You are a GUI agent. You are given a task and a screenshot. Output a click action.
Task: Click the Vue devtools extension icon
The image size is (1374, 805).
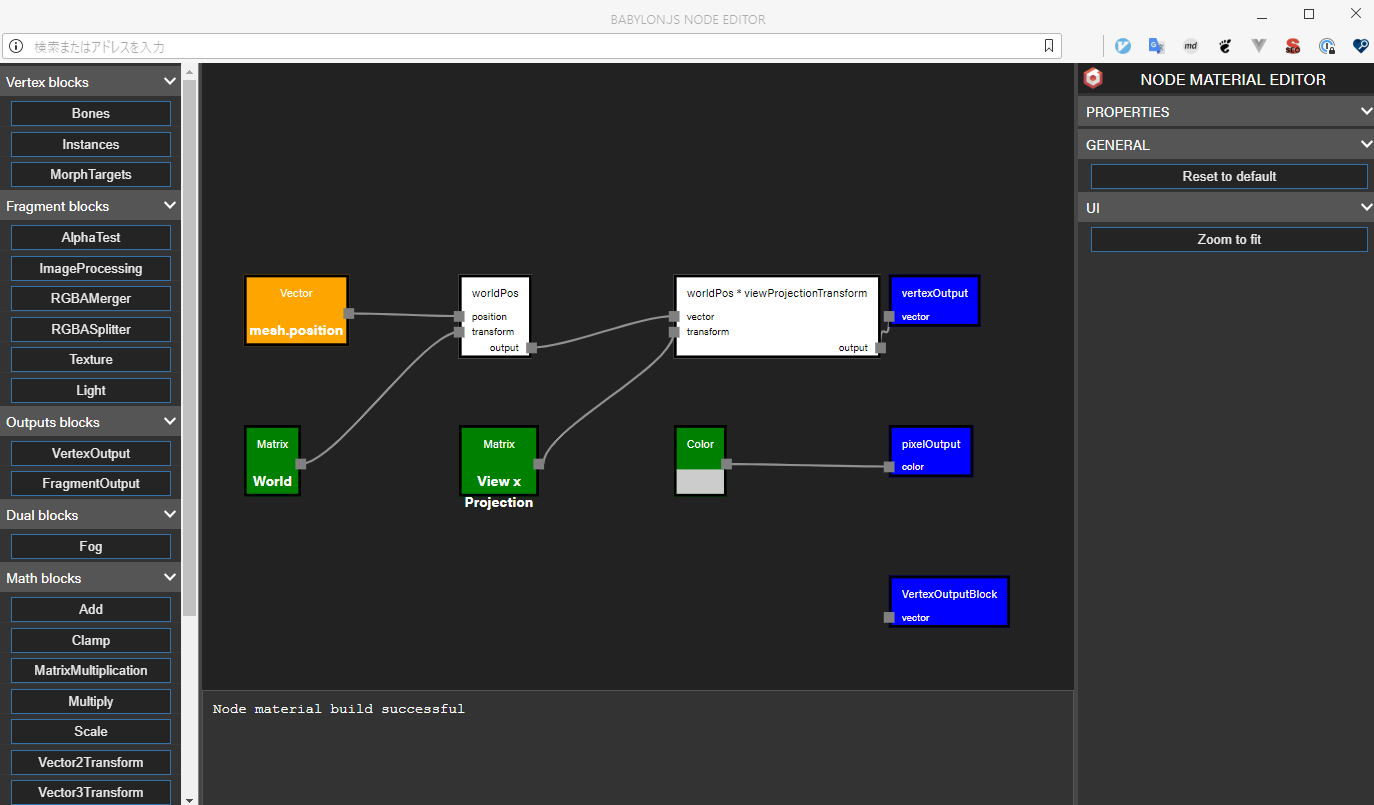coord(1259,46)
